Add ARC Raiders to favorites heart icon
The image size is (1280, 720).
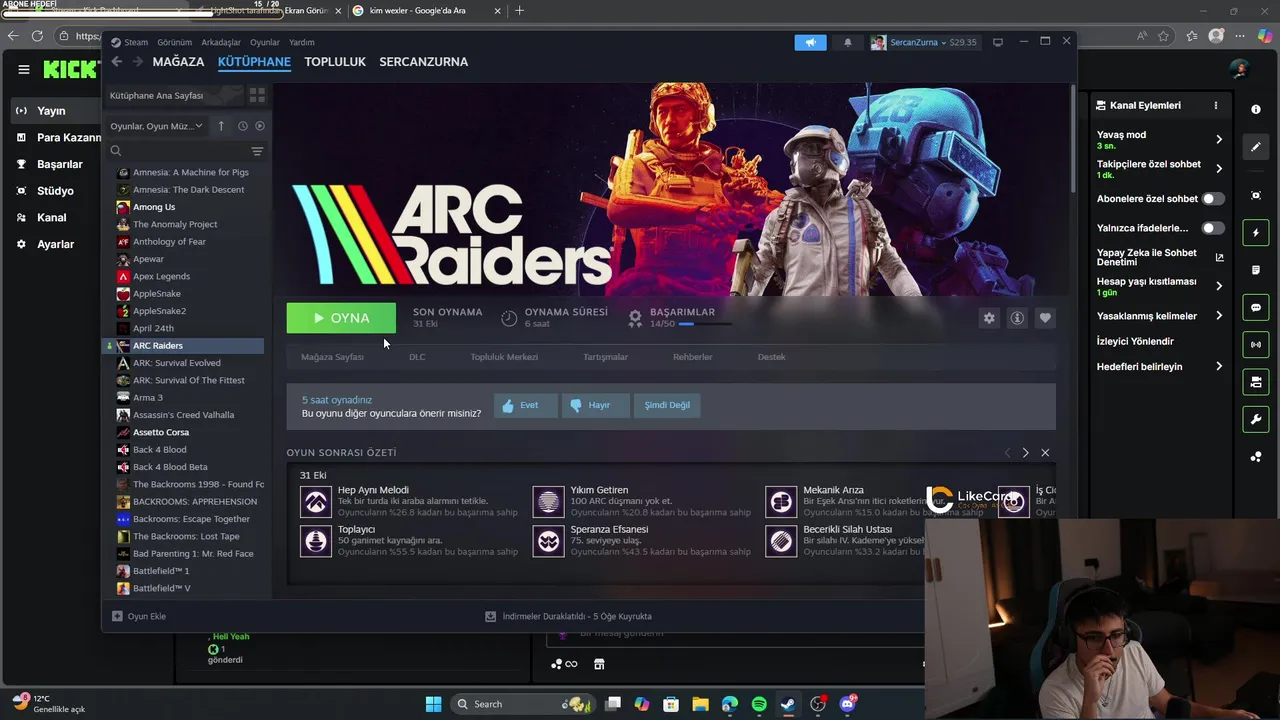pos(1045,318)
